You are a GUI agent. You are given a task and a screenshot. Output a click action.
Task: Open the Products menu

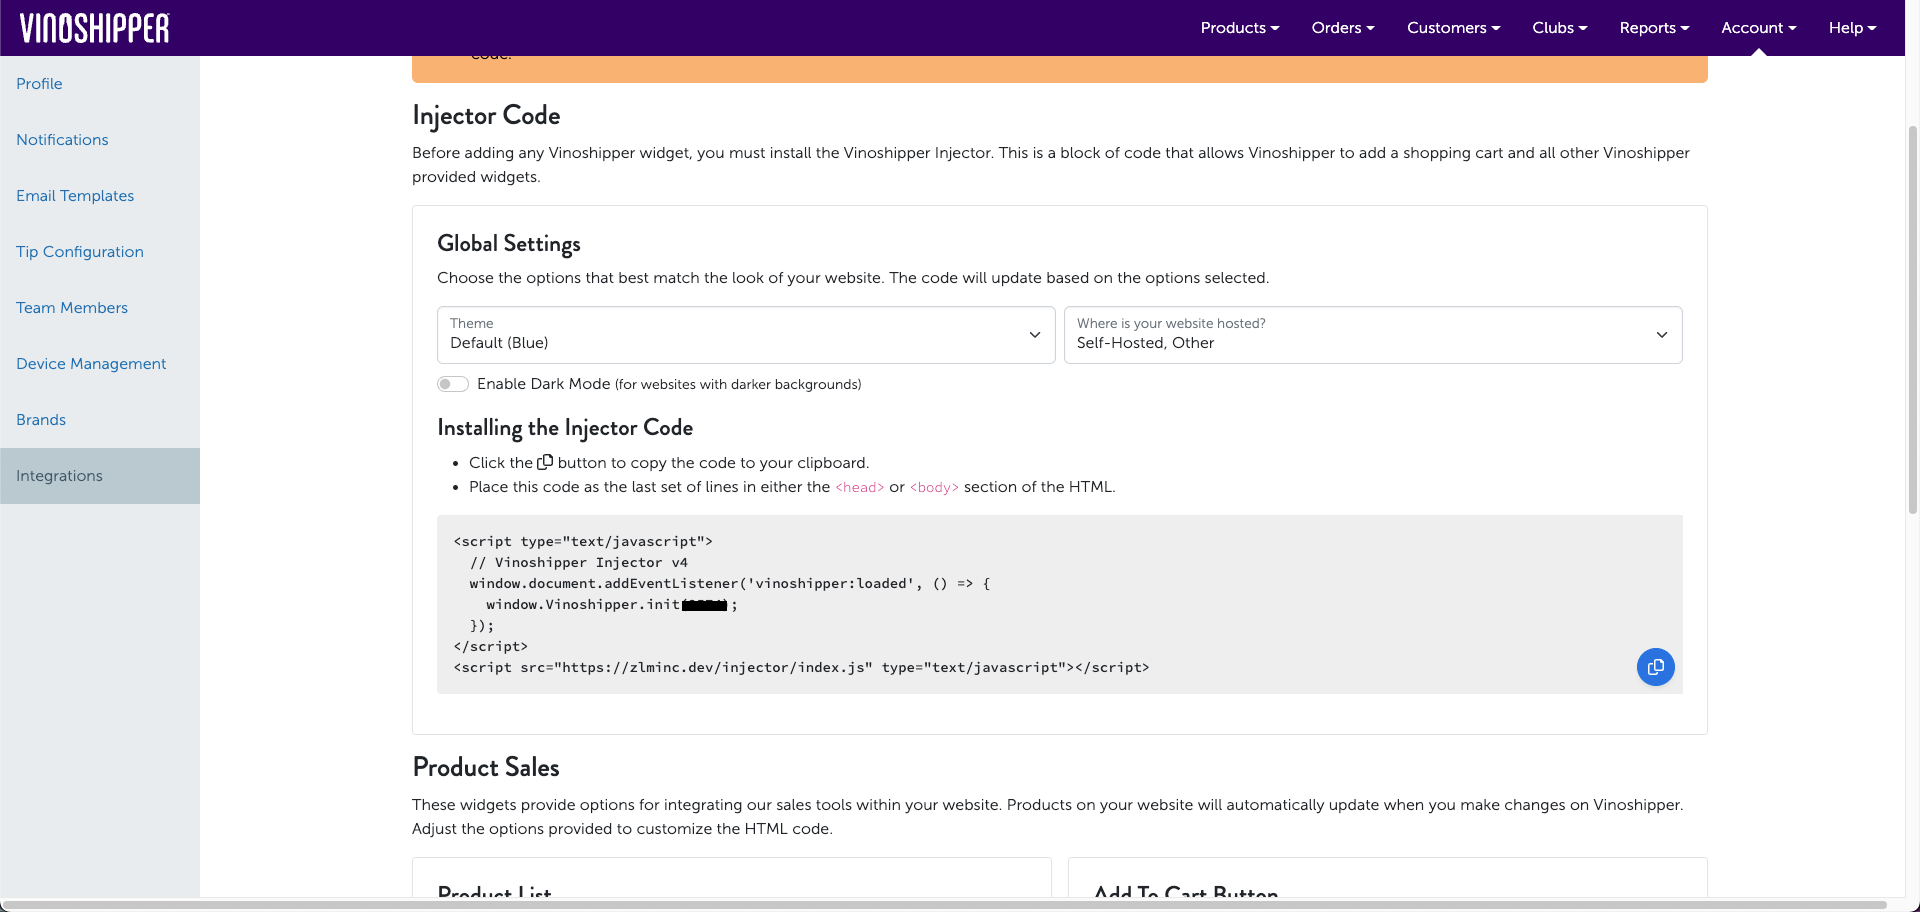(1240, 28)
